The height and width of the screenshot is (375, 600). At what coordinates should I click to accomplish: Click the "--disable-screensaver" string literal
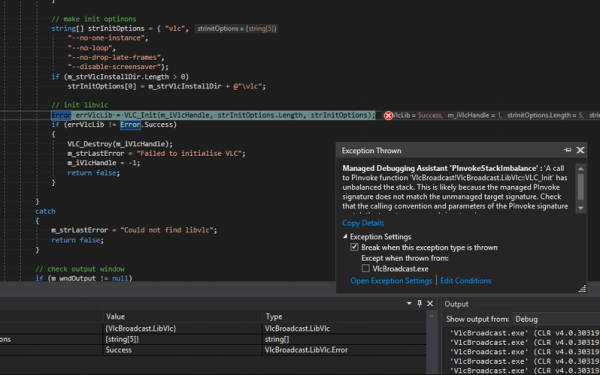pyautogui.click(x=114, y=67)
